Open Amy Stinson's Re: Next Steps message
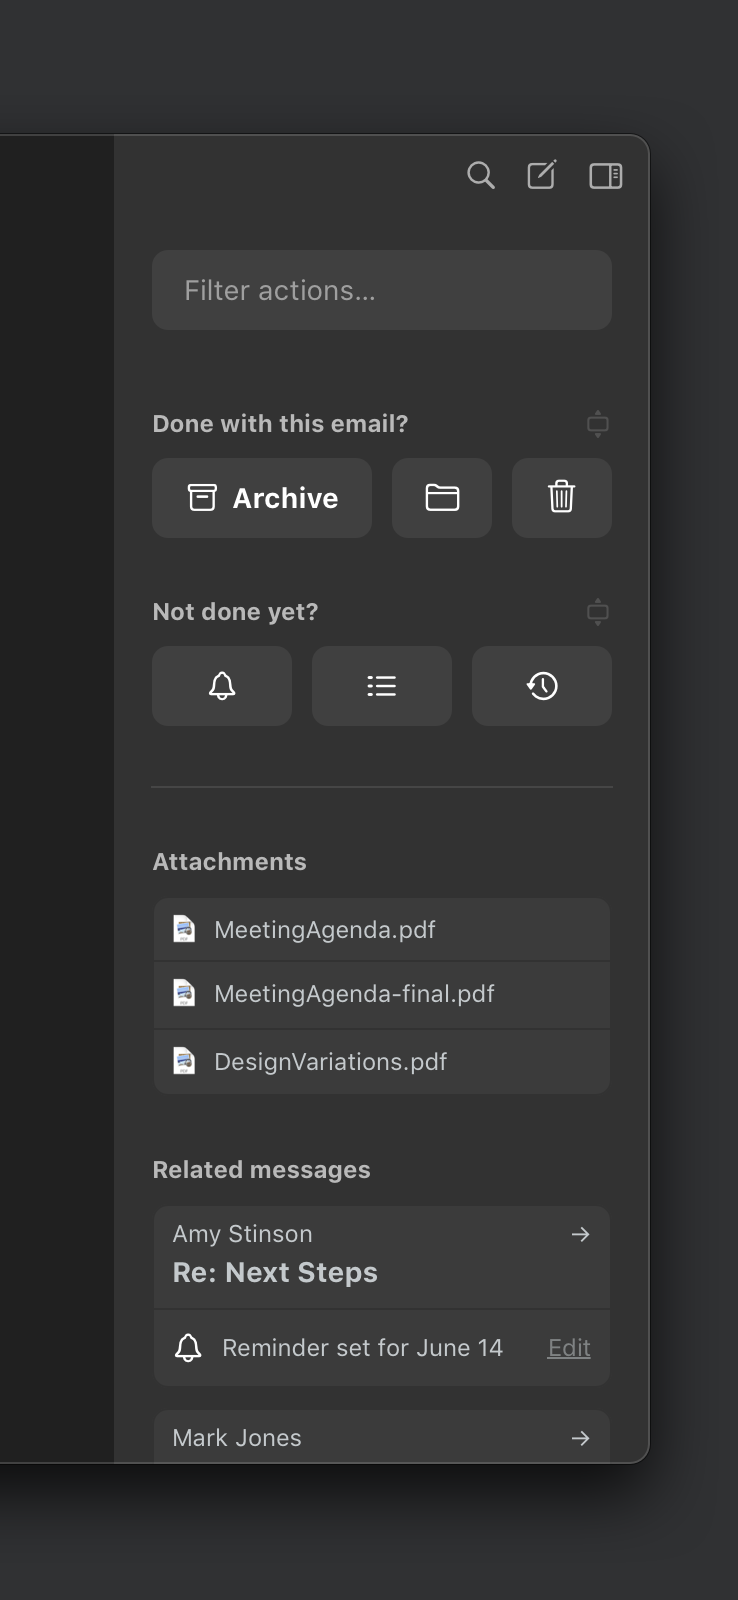The height and width of the screenshot is (1600, 738). tap(382, 1257)
